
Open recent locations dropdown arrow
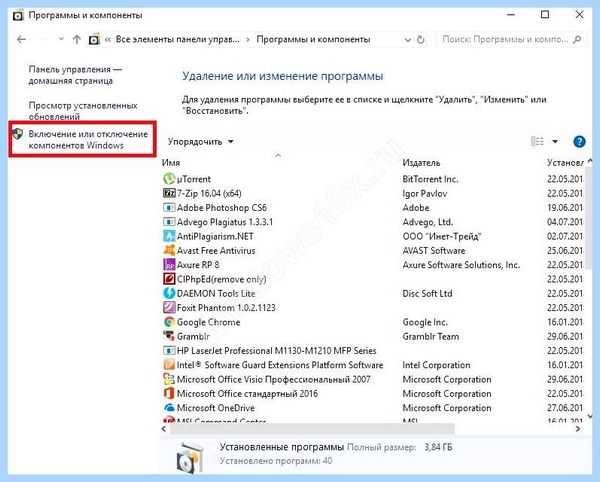click(61, 39)
